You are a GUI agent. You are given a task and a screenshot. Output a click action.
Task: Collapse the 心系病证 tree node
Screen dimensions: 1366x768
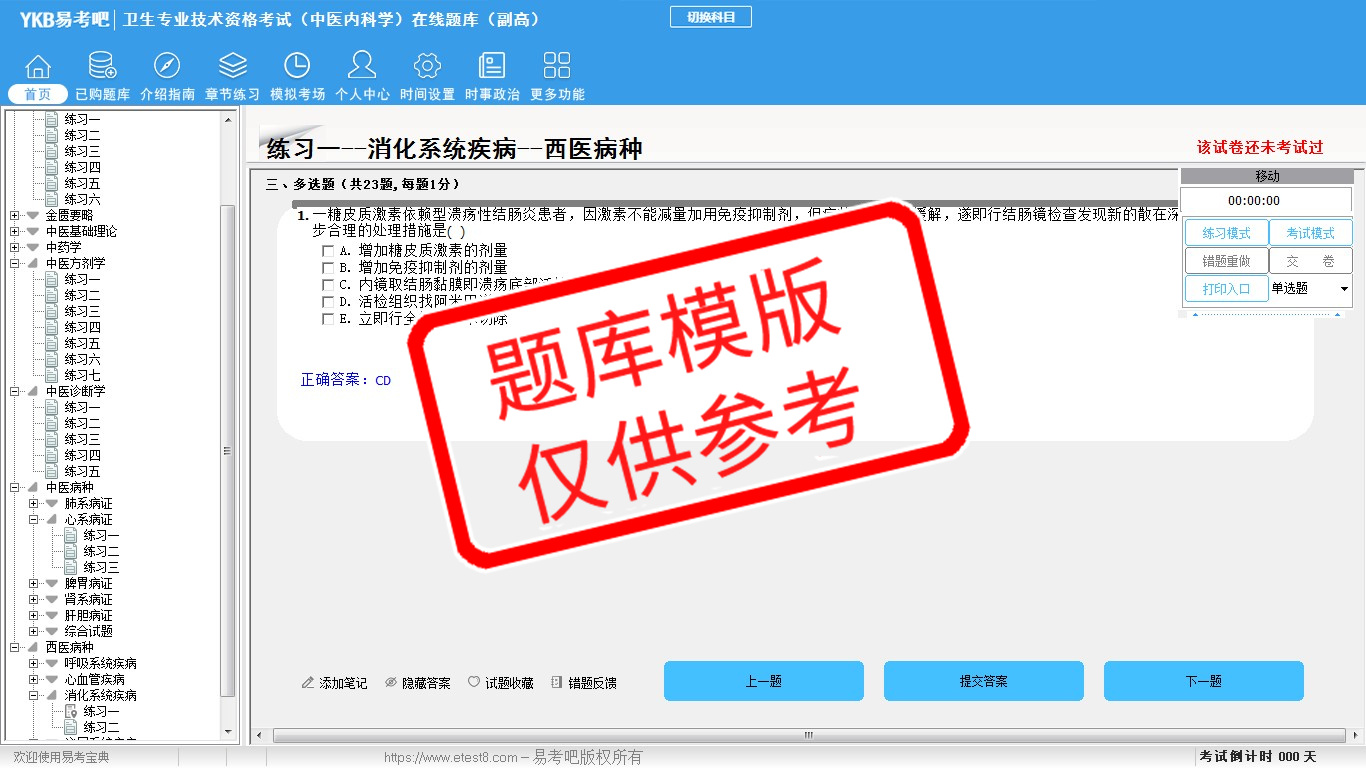pos(34,519)
